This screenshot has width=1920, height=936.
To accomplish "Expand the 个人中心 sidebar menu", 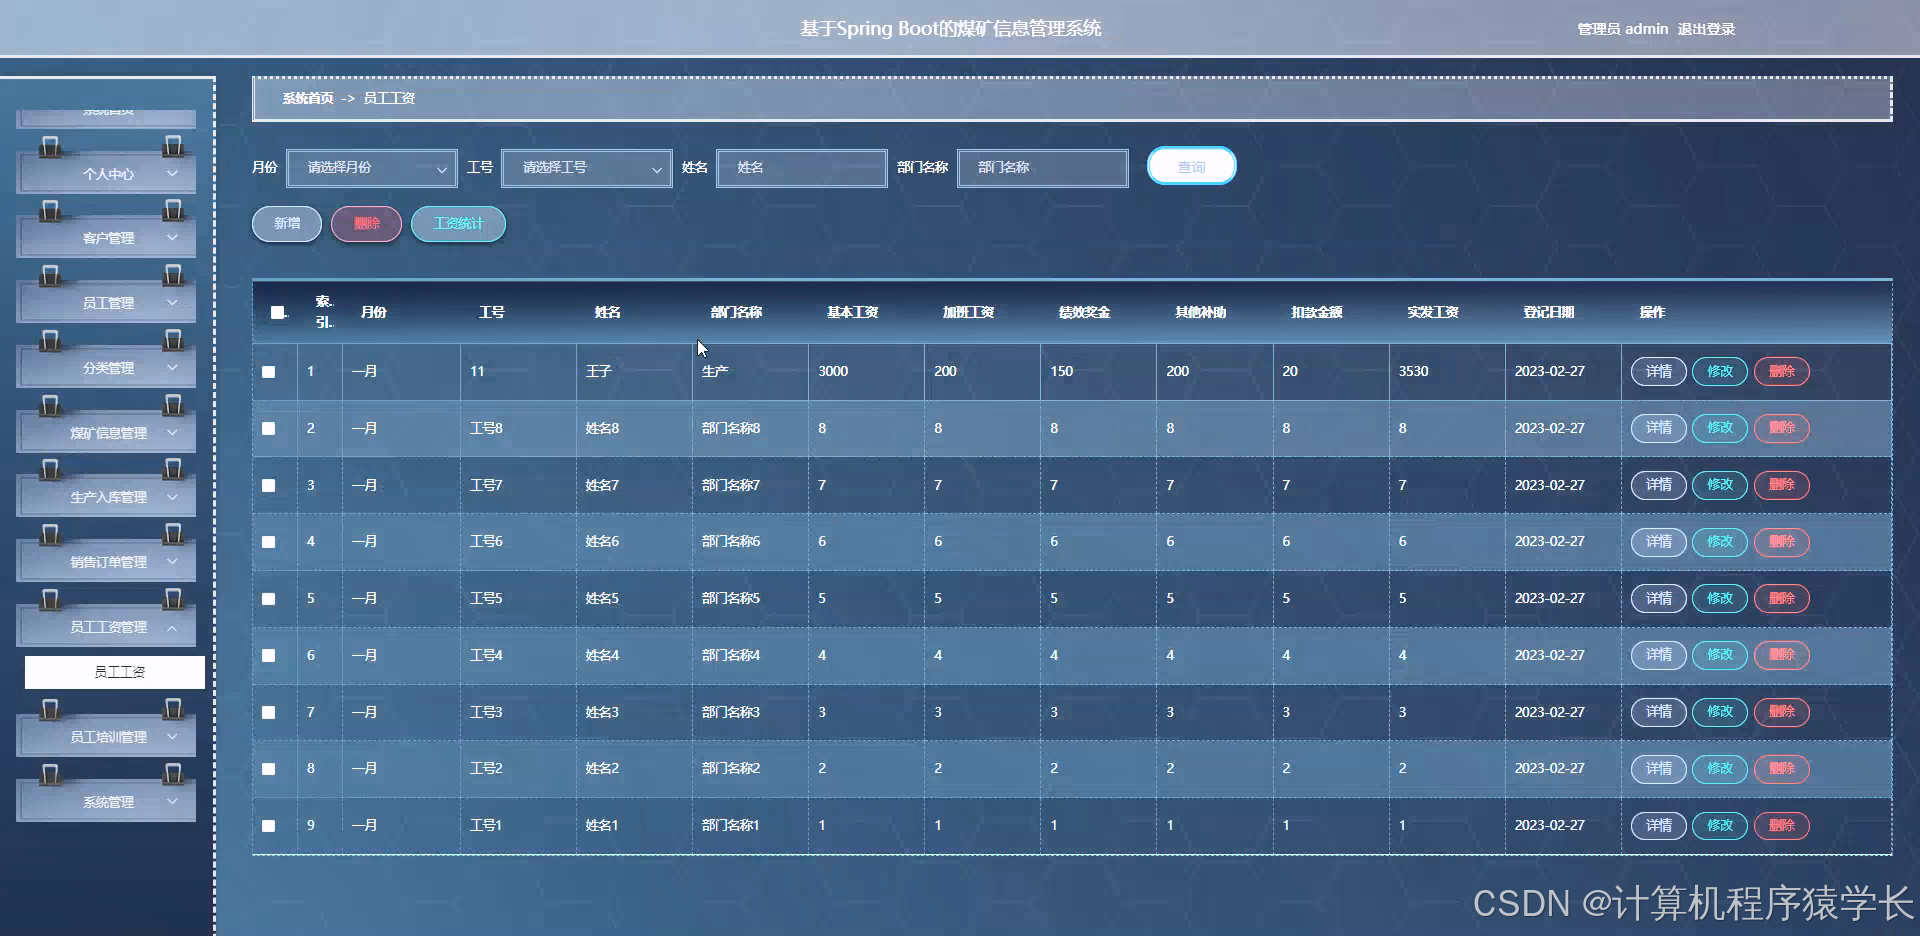I will [x=106, y=174].
